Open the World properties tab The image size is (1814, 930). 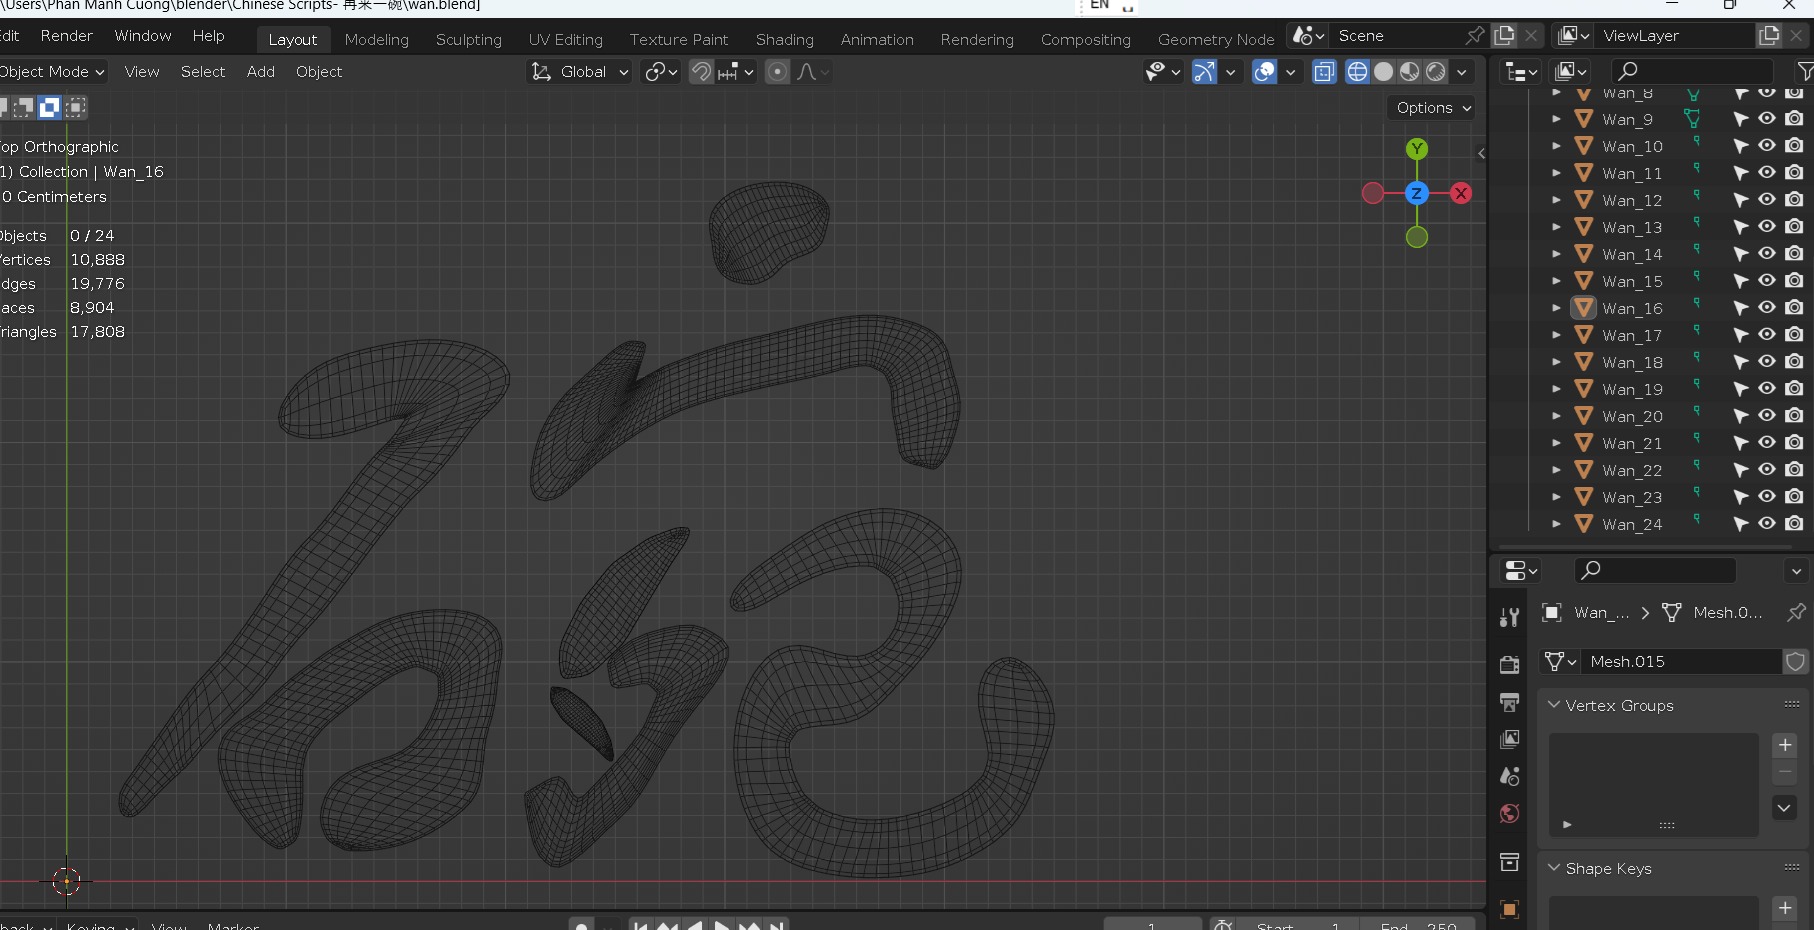tap(1510, 813)
